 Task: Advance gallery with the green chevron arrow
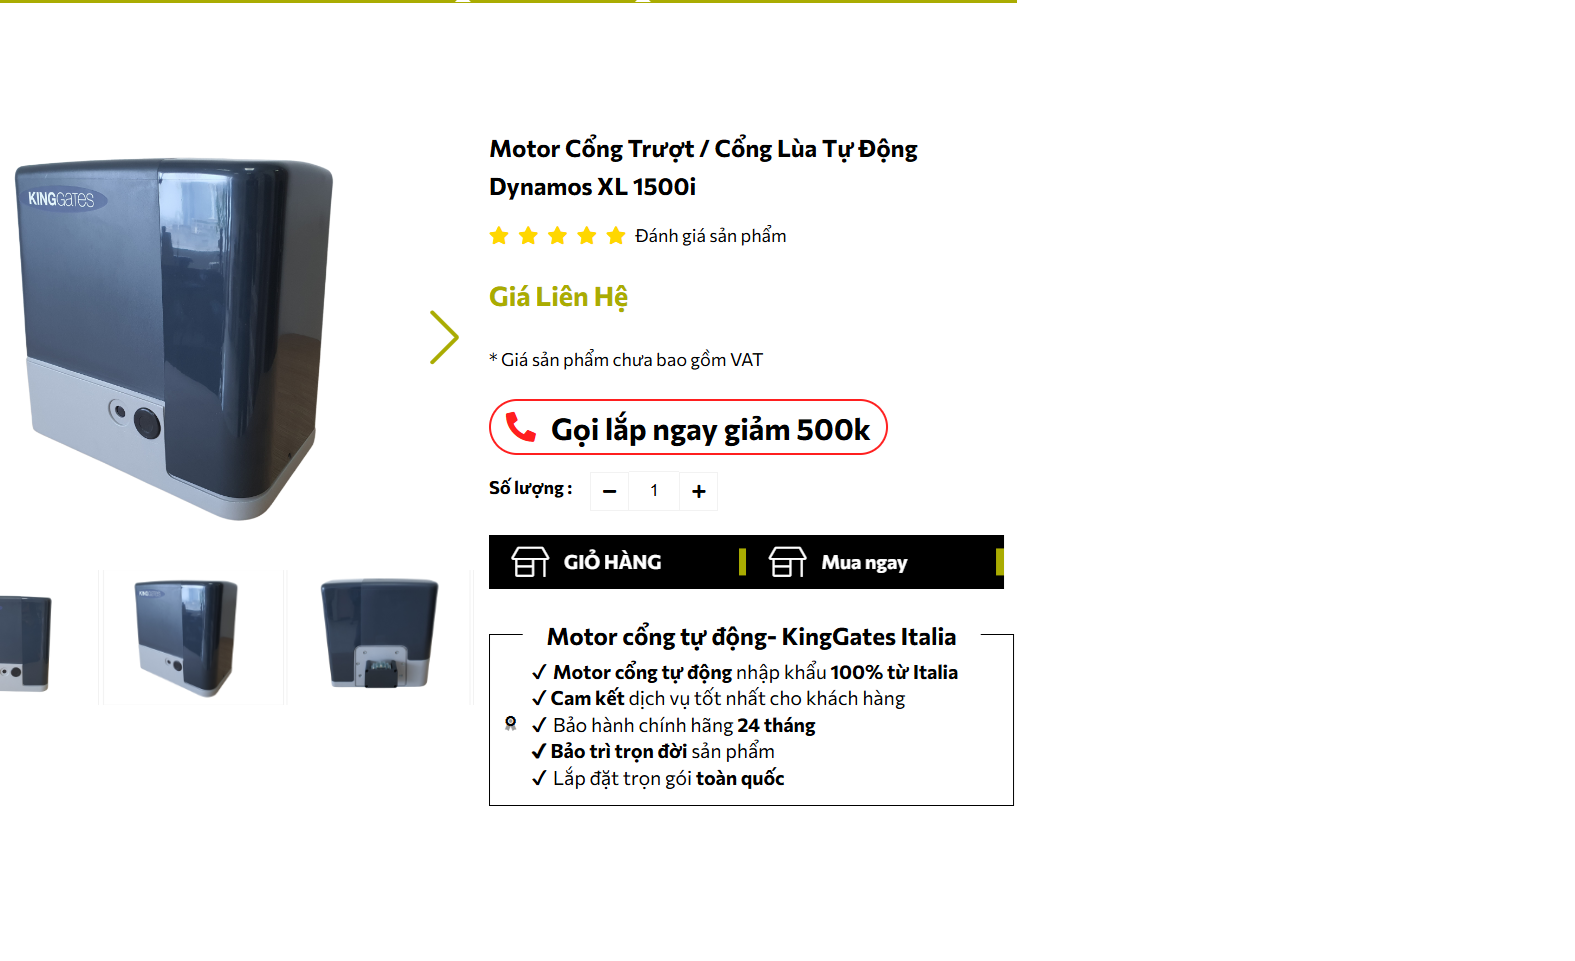click(444, 337)
